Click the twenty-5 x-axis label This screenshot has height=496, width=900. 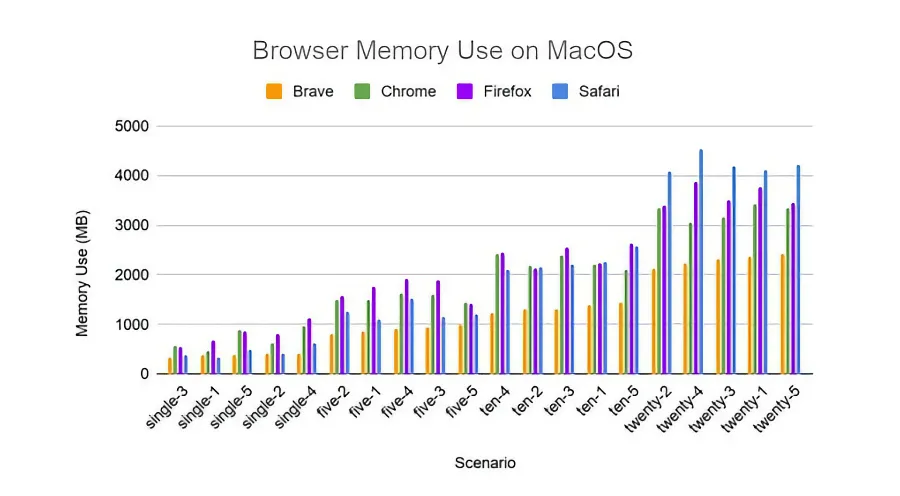(777, 411)
